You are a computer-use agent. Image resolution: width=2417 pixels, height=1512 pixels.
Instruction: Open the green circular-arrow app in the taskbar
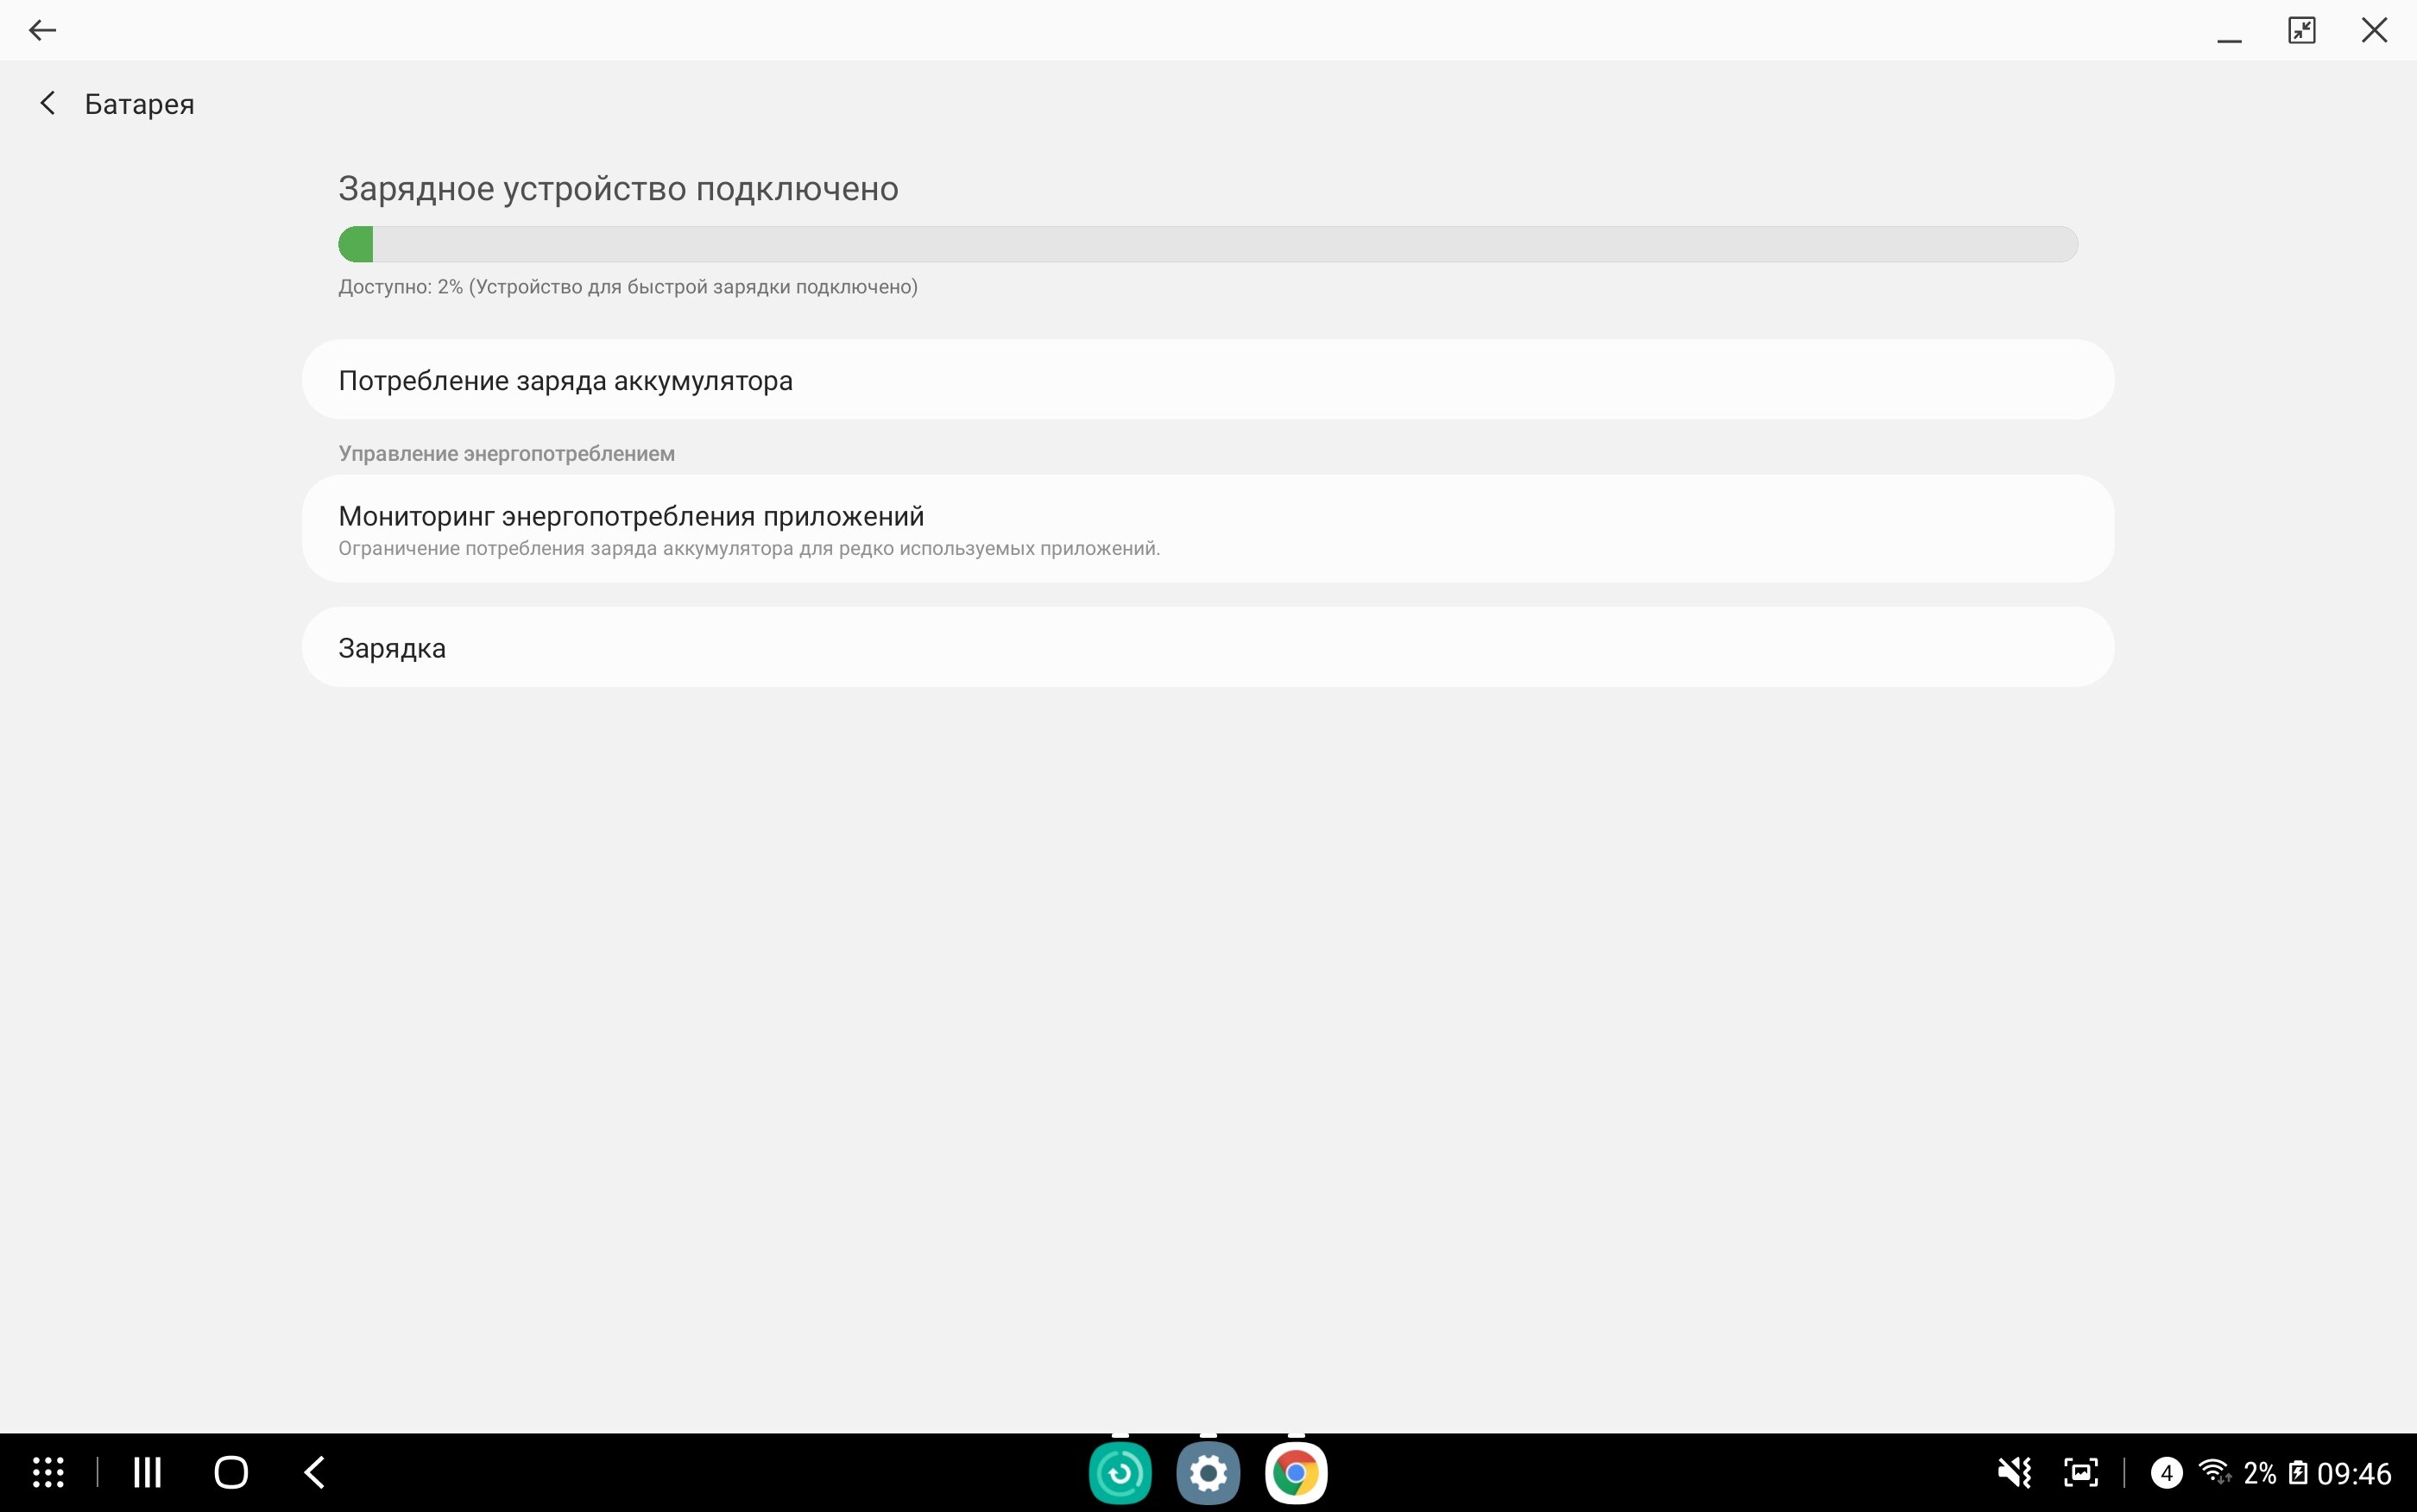coord(1120,1472)
